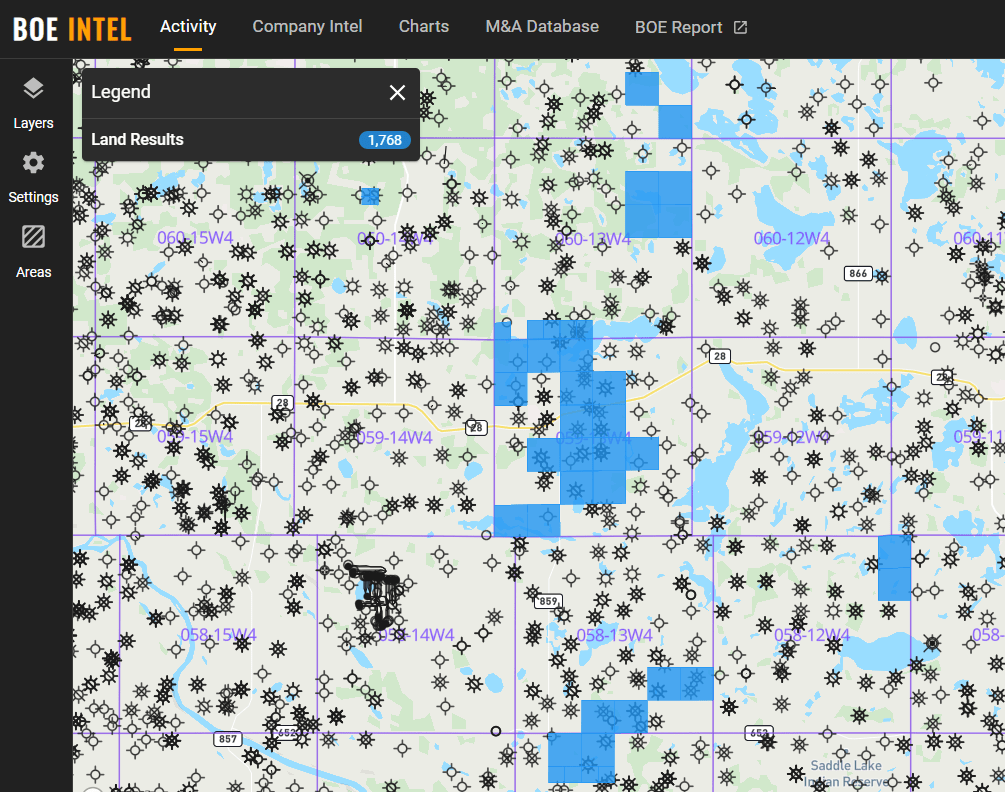Open the Layers panel
Image resolution: width=1005 pixels, height=792 pixels.
[33, 100]
